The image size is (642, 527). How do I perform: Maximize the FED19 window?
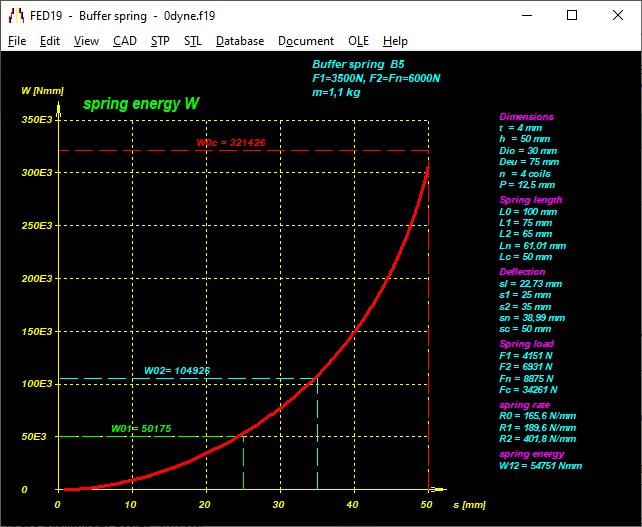(x=572, y=16)
